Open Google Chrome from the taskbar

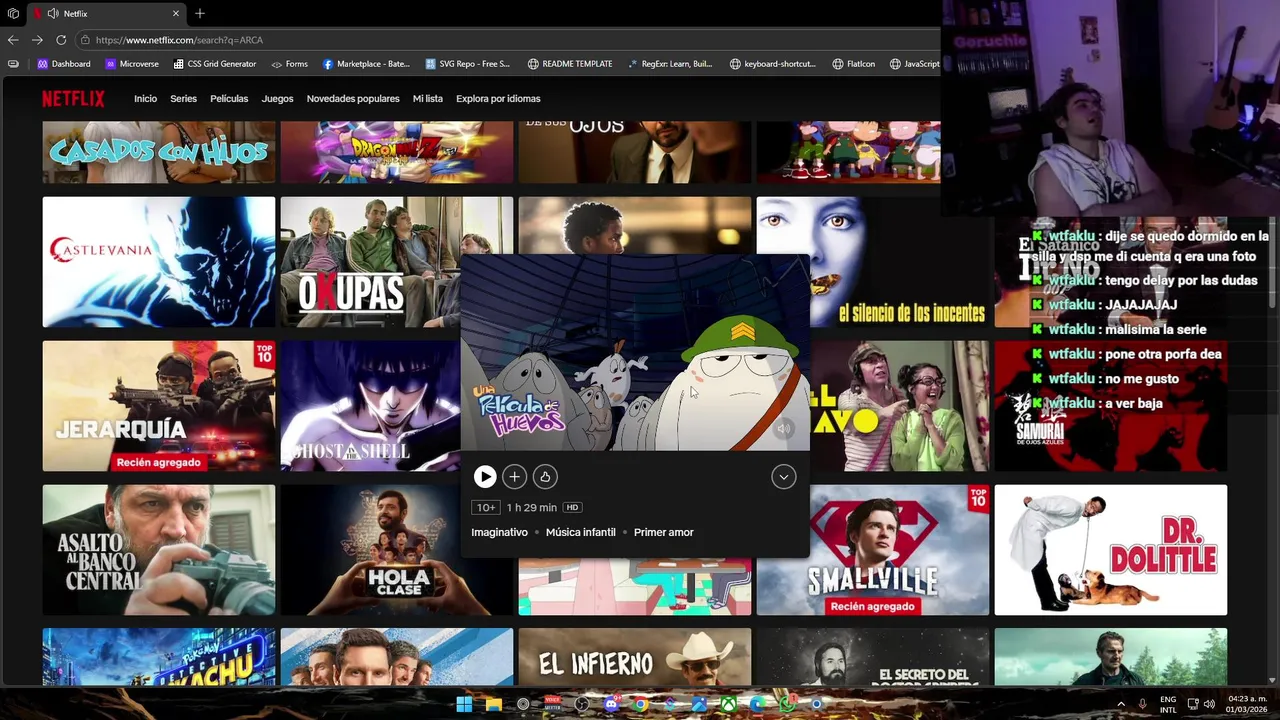[x=640, y=704]
